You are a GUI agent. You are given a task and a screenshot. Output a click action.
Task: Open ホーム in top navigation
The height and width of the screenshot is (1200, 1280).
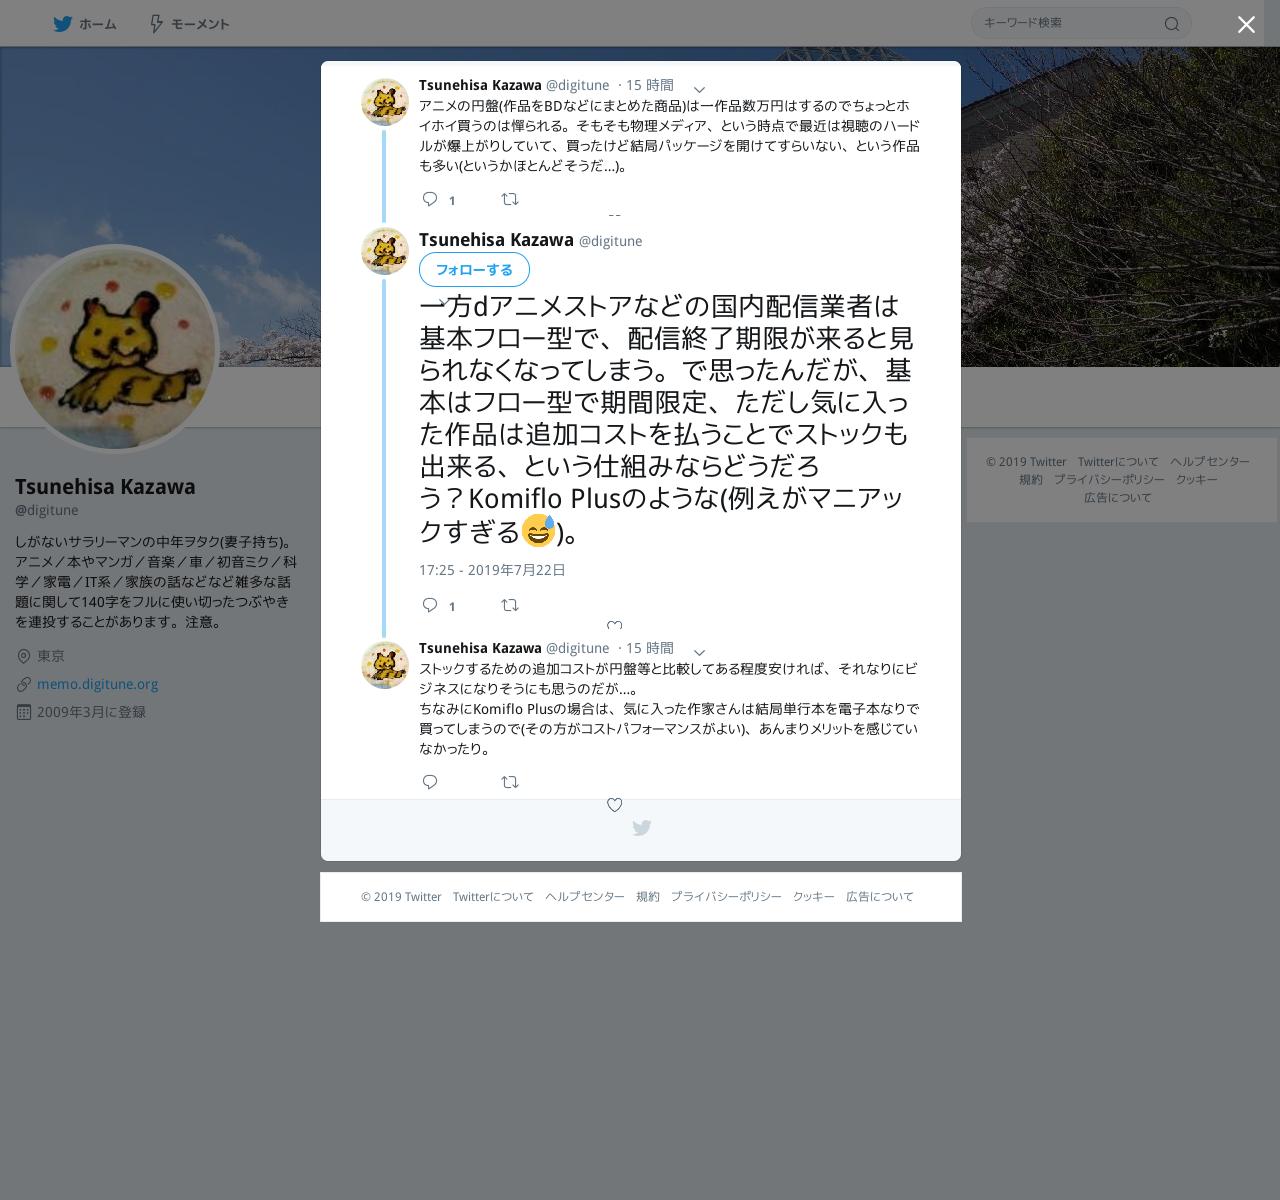tap(85, 24)
